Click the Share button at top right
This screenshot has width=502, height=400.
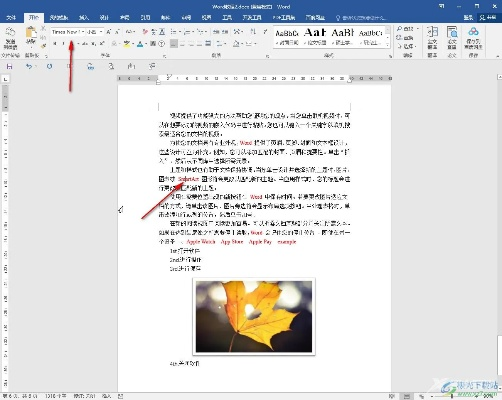(488, 18)
